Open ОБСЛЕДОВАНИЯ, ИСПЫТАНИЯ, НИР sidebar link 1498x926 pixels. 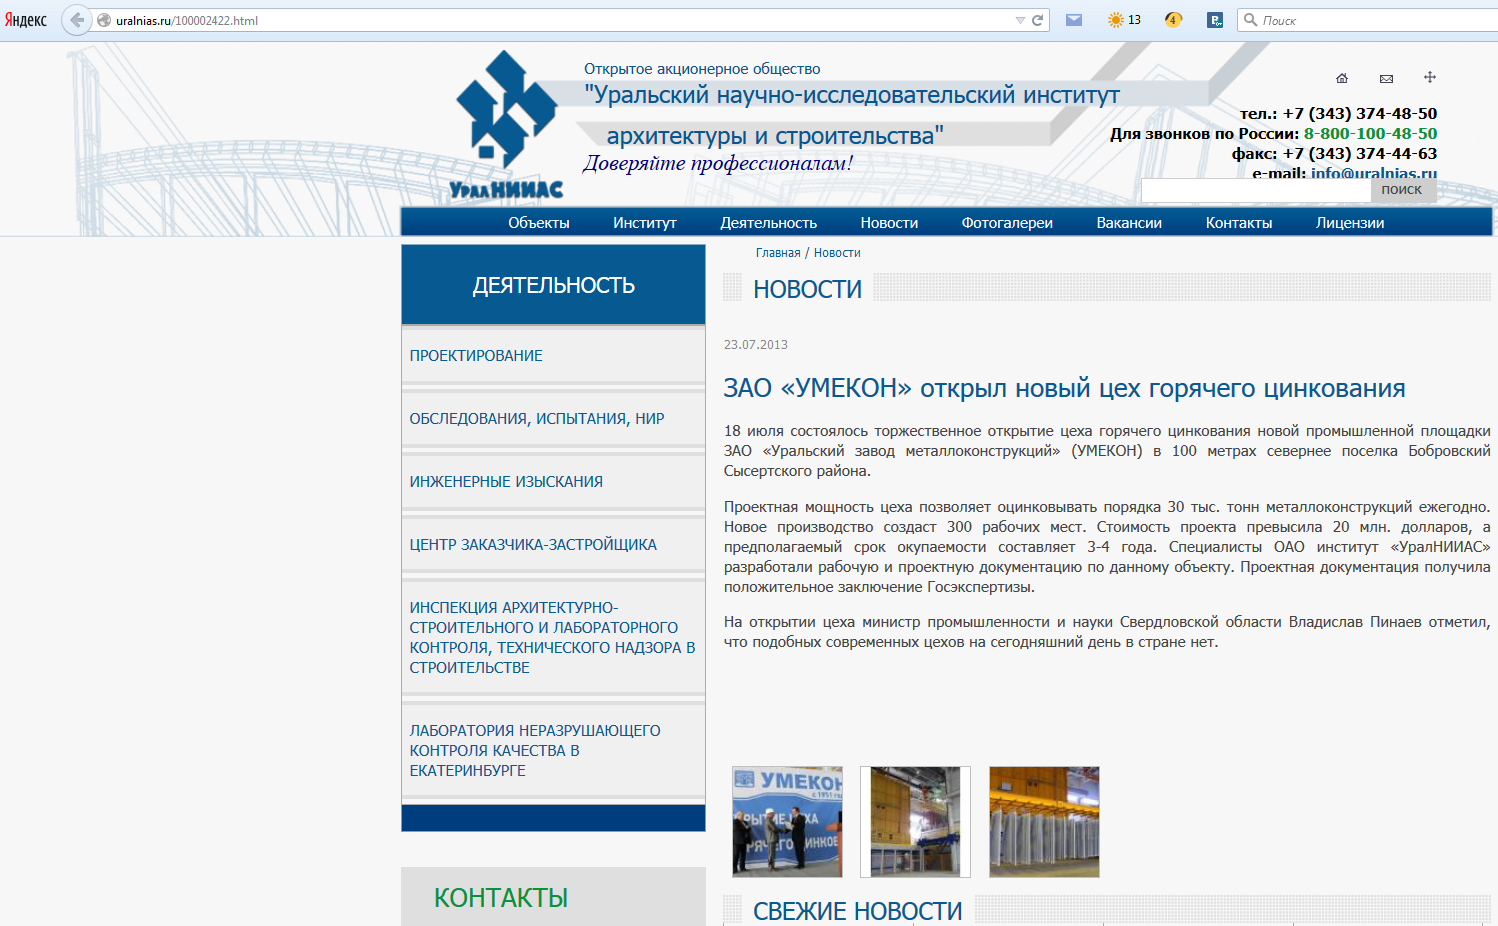coord(537,419)
